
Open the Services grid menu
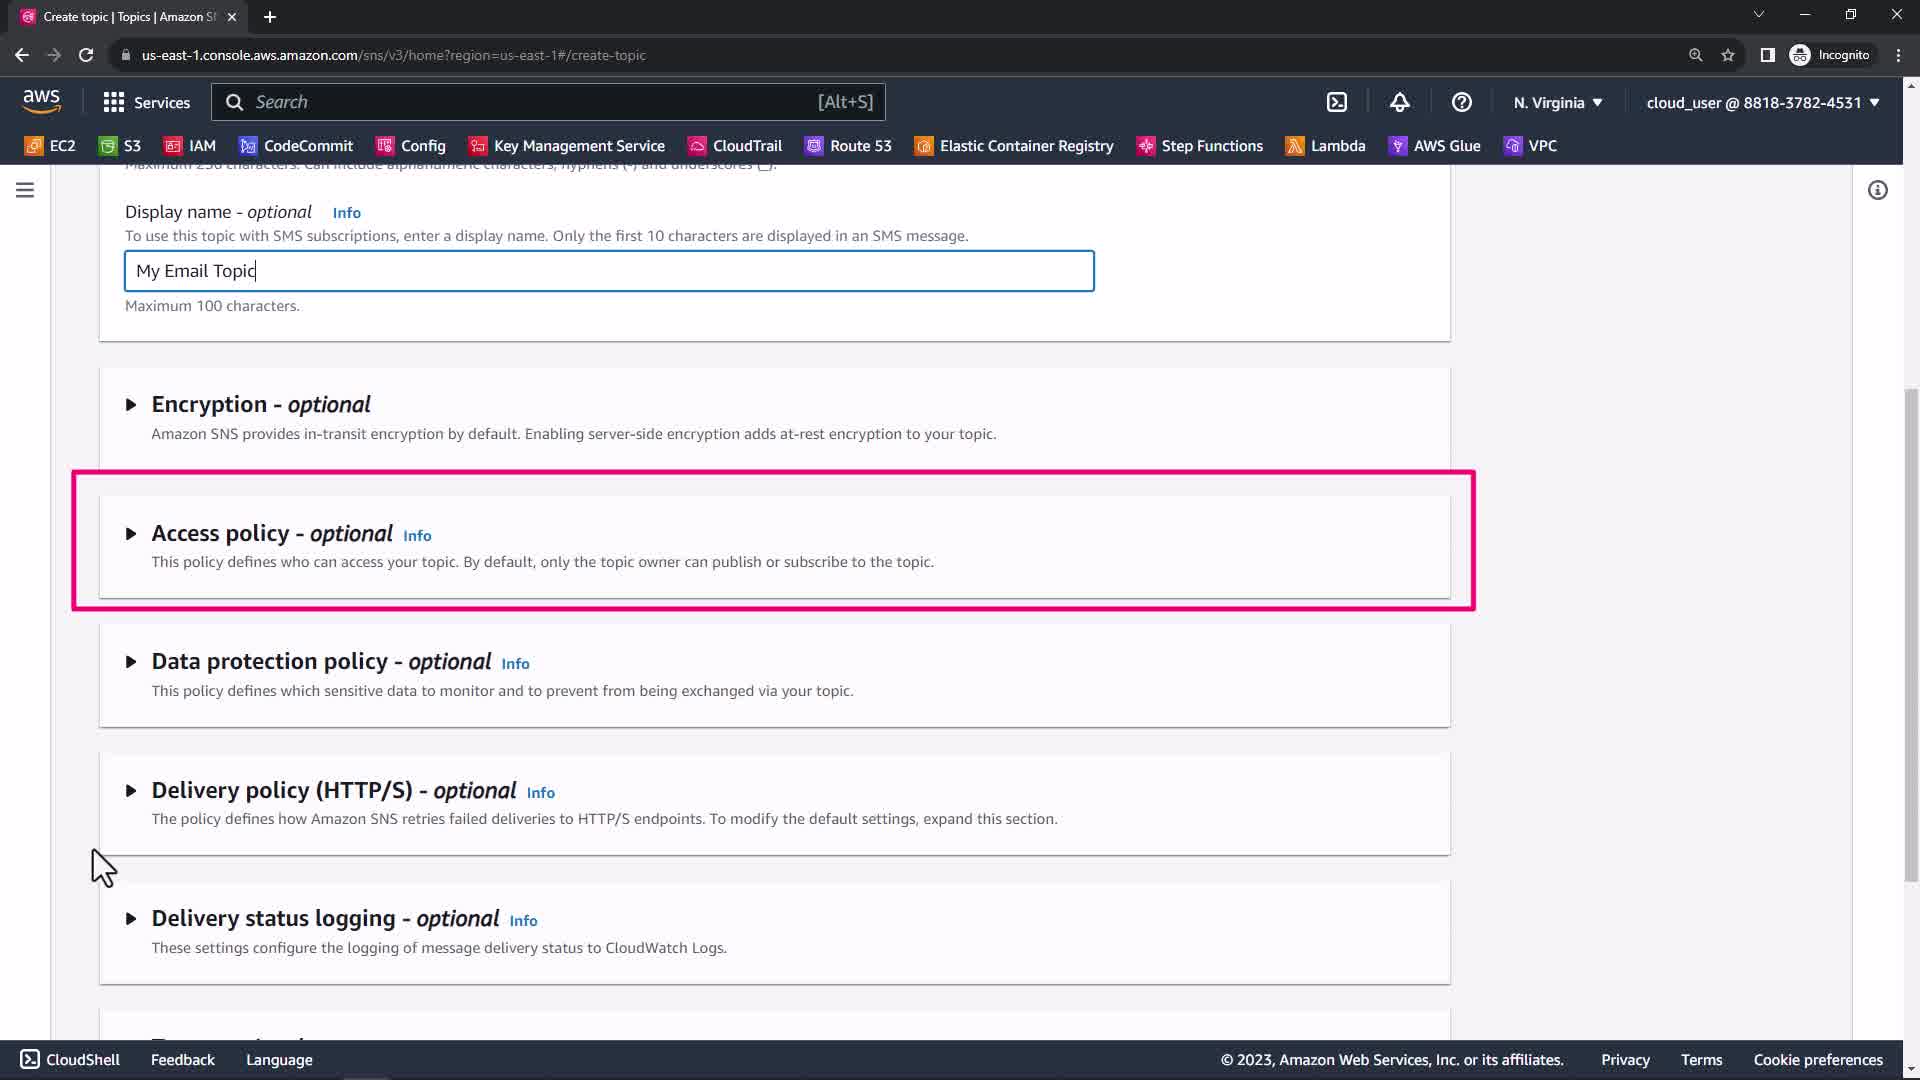pyautogui.click(x=146, y=102)
